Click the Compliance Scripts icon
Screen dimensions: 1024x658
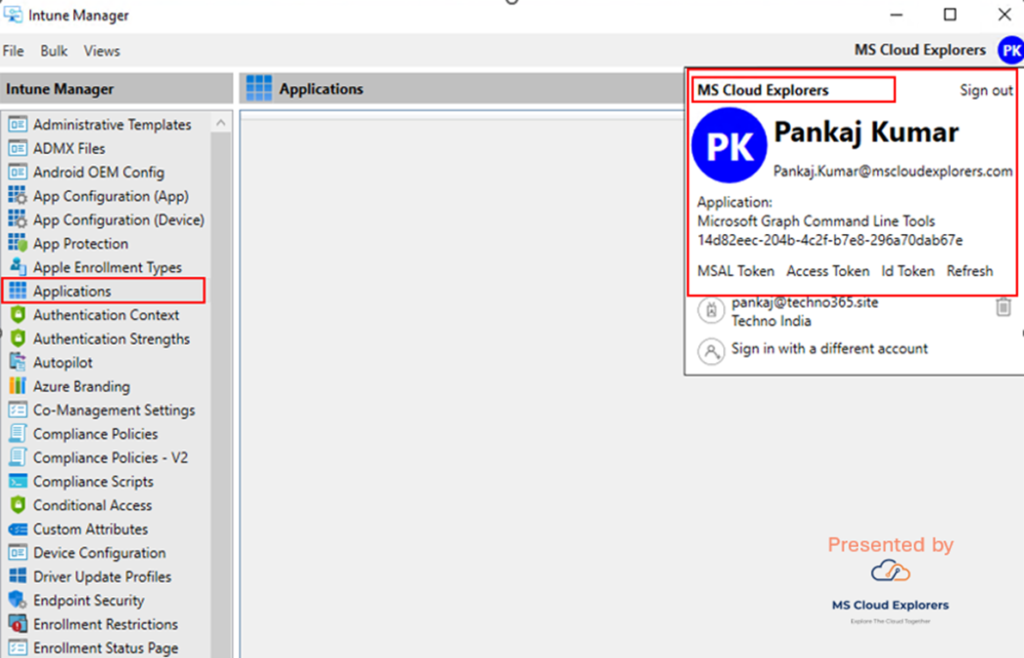tap(18, 482)
